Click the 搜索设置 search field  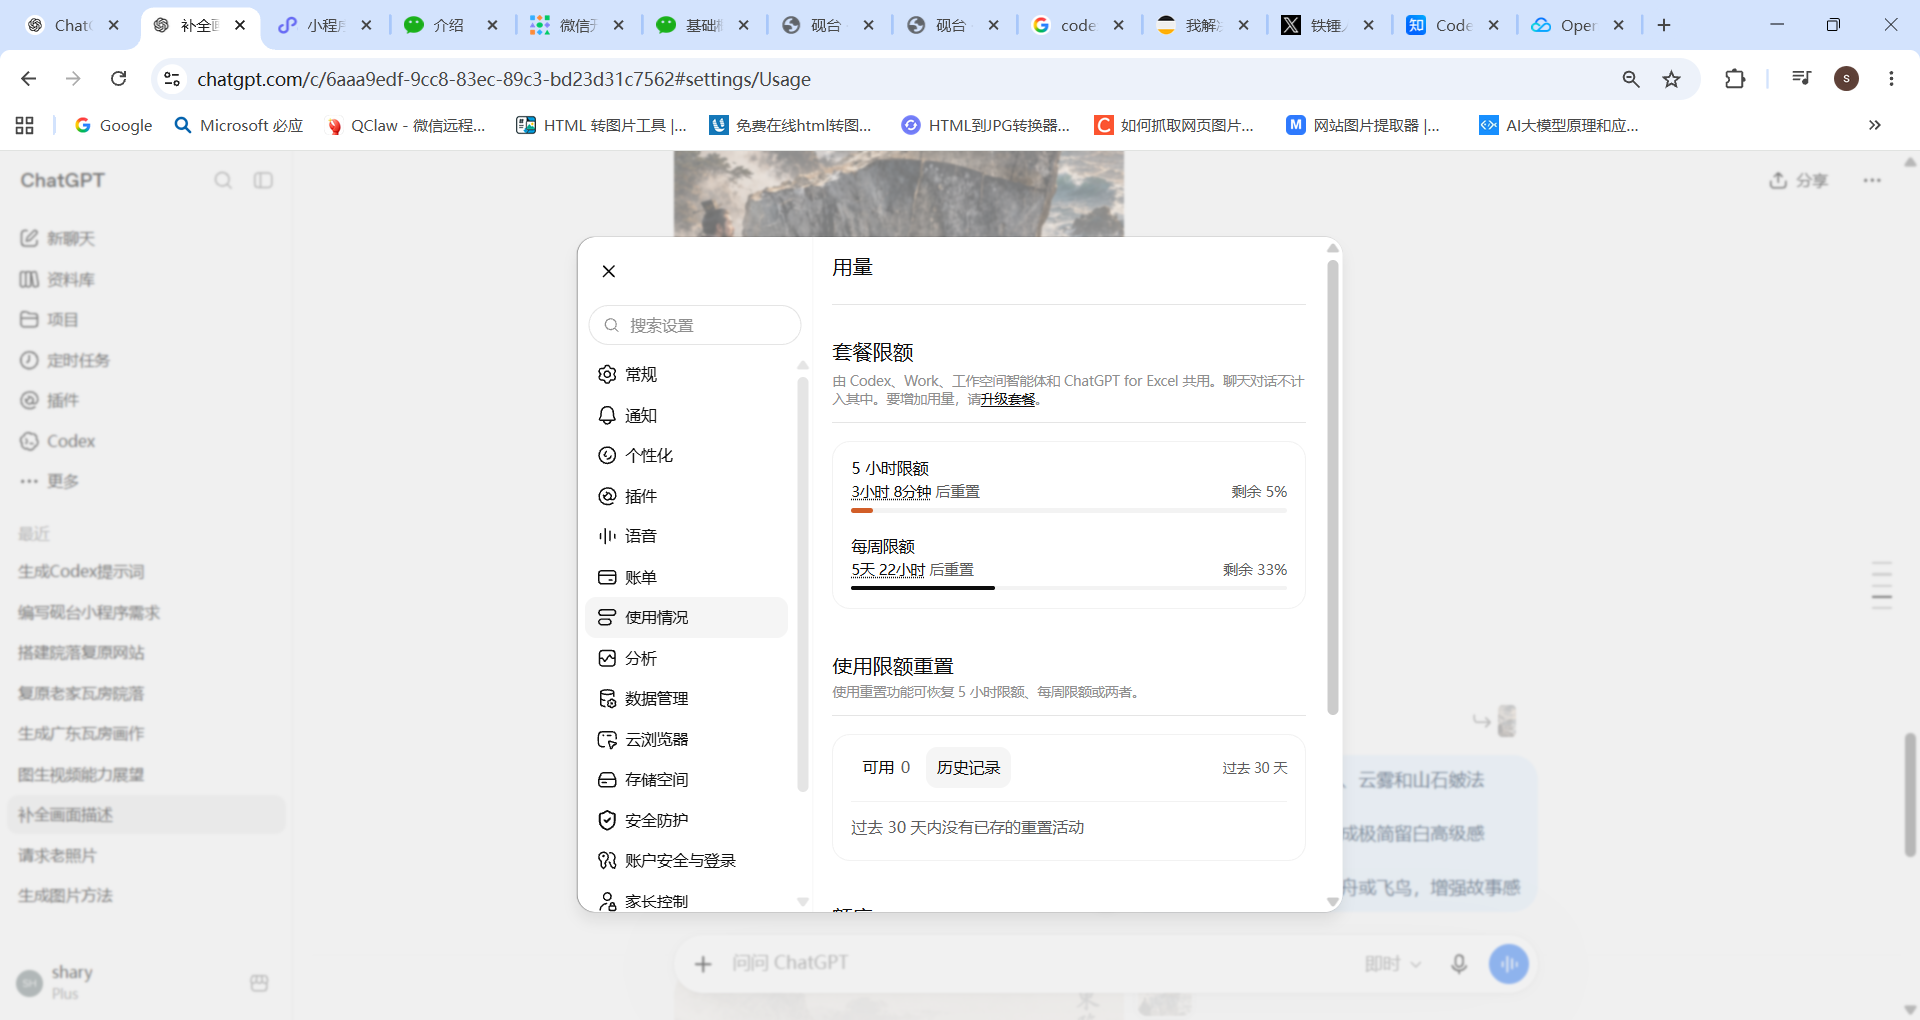click(695, 325)
